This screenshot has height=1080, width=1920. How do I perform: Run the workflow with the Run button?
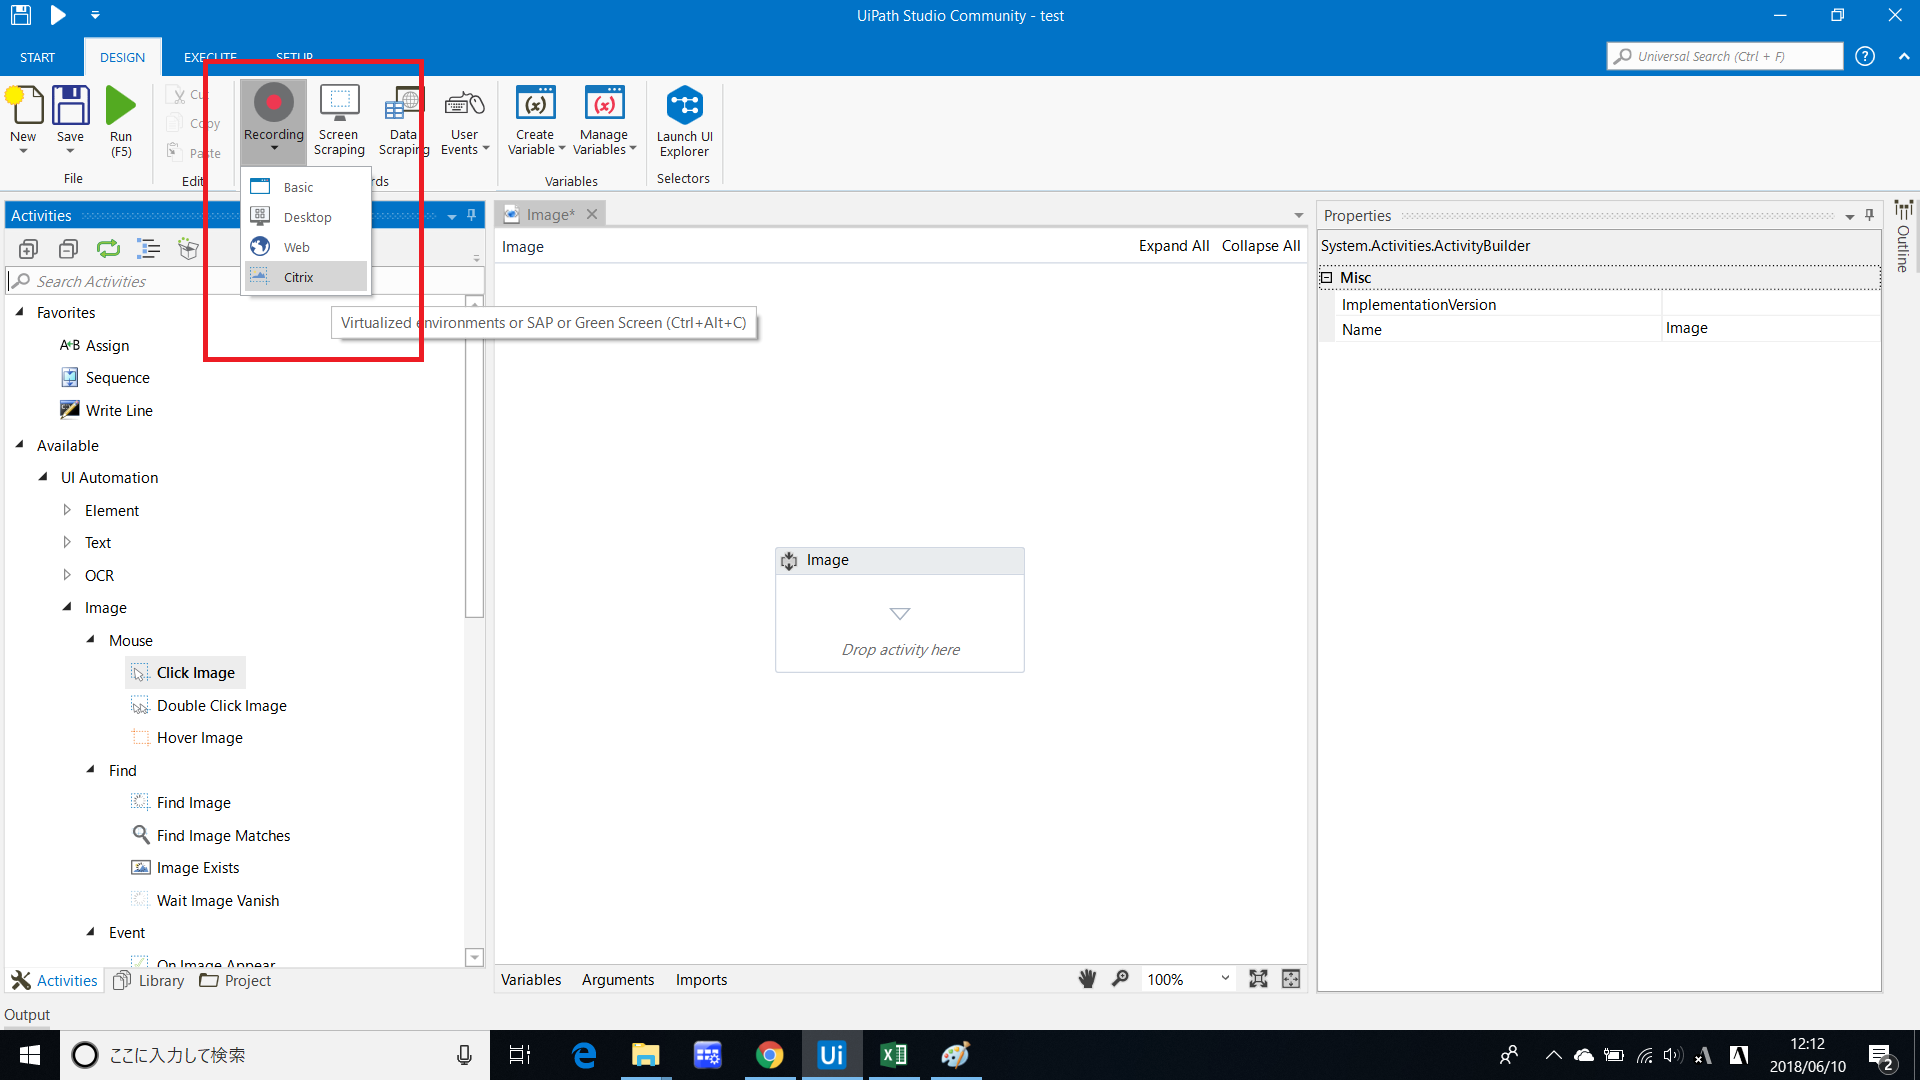[x=121, y=117]
